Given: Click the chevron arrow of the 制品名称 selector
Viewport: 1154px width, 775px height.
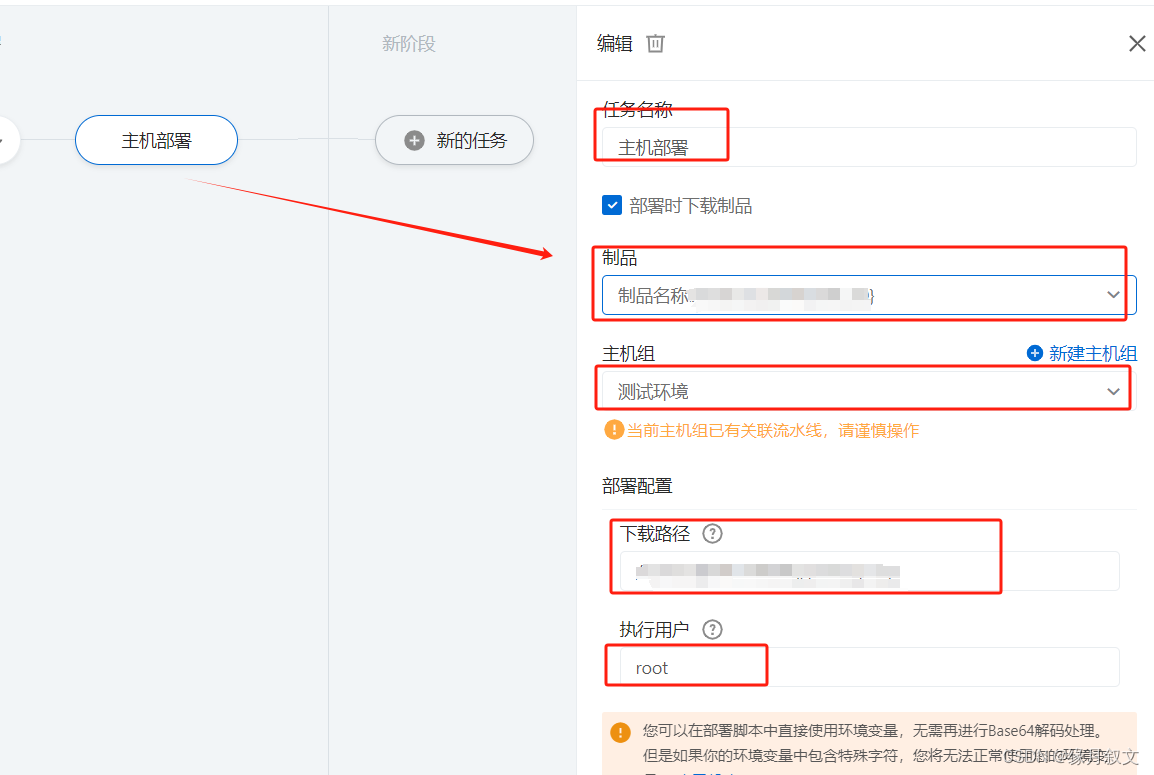Looking at the screenshot, I should pos(1113,294).
